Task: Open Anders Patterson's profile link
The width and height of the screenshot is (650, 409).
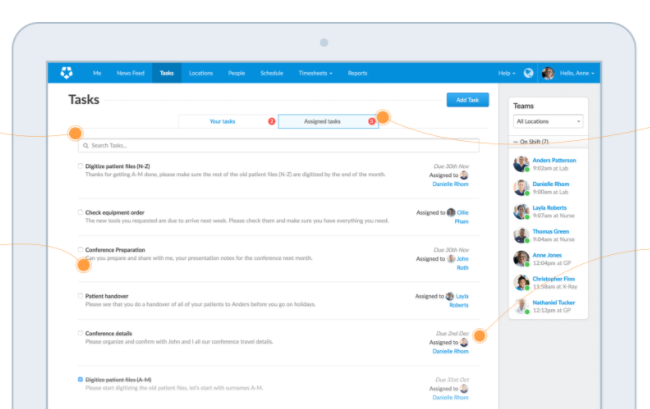Action: click(554, 160)
